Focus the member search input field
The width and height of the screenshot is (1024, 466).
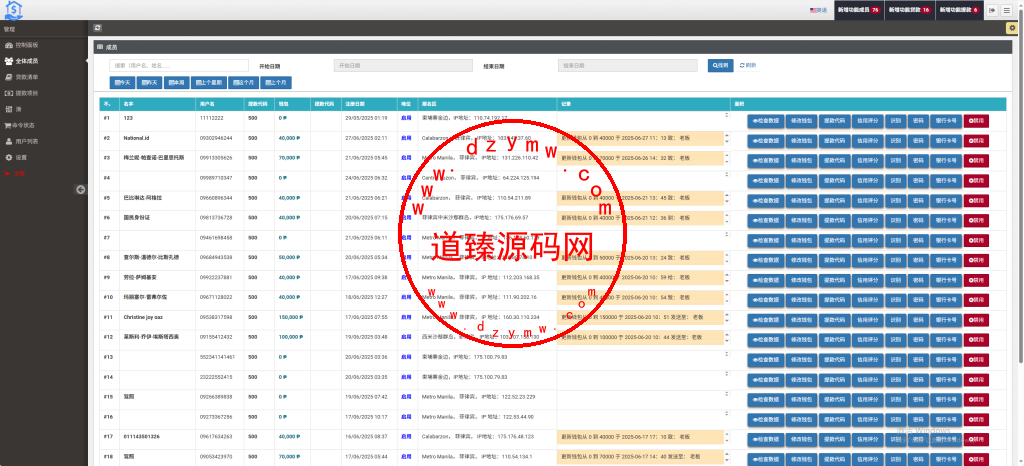tap(179, 66)
